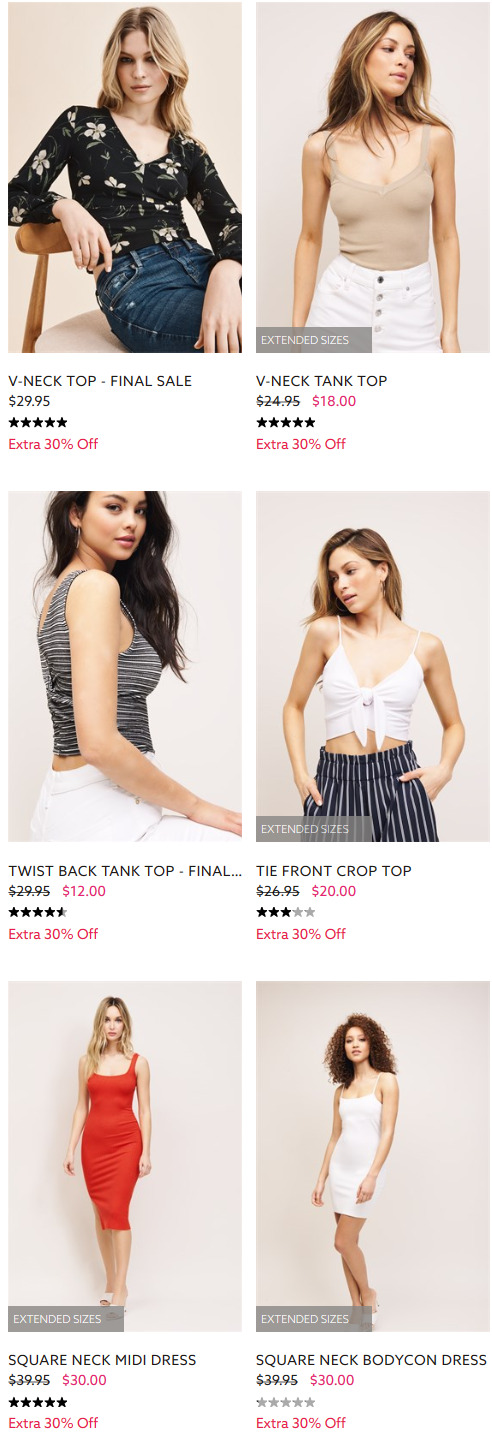Click Extended Sizes badge on V-Neck Tank Top
The height and width of the screenshot is (1455, 492).
click(x=314, y=340)
